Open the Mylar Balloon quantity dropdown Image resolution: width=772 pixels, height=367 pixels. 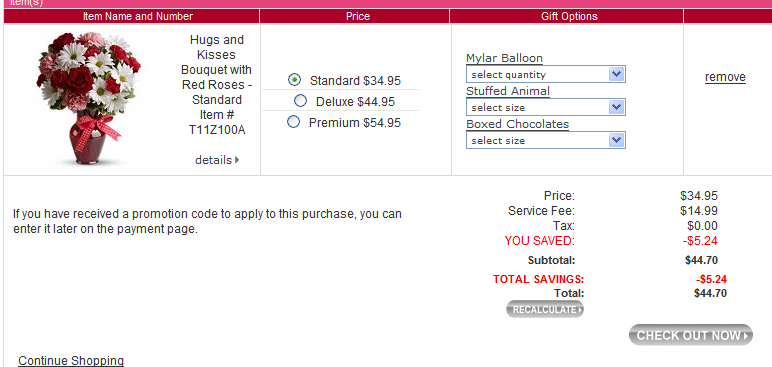546,74
